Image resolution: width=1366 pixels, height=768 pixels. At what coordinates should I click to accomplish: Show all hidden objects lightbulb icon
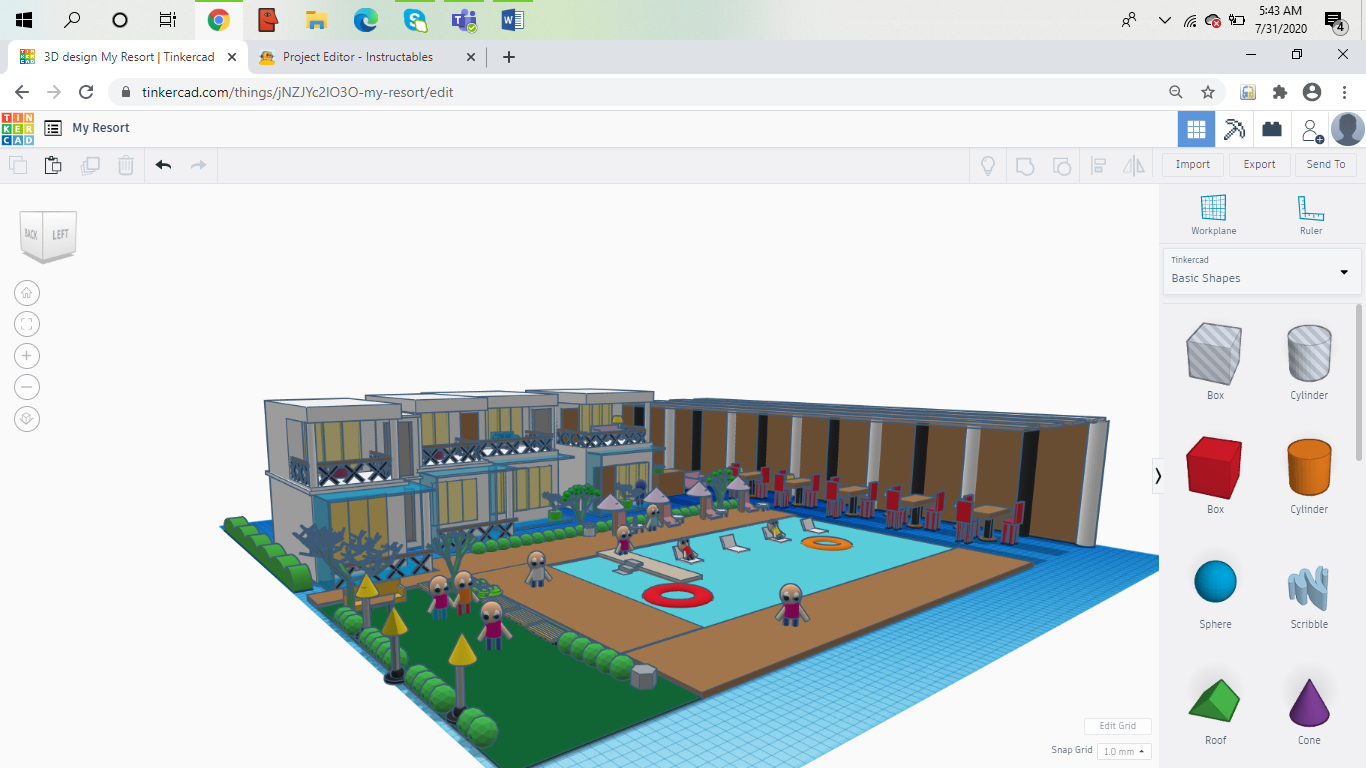point(988,166)
